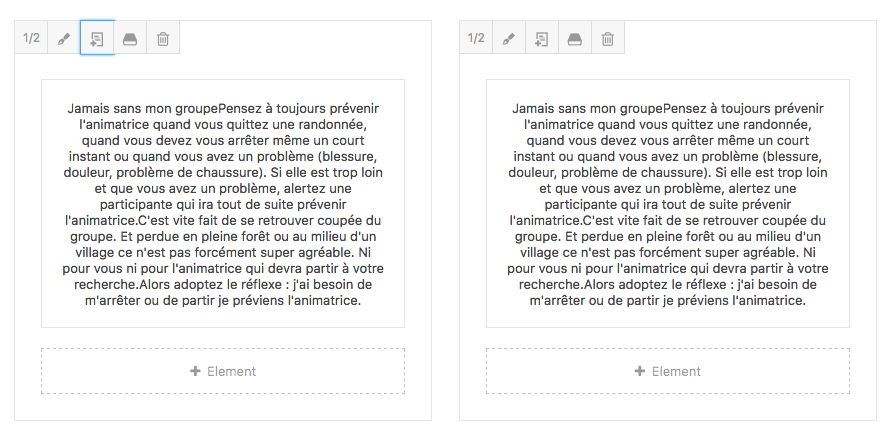Click the dashed Element button in the right column
This screenshot has width=887, height=433.
tap(668, 371)
